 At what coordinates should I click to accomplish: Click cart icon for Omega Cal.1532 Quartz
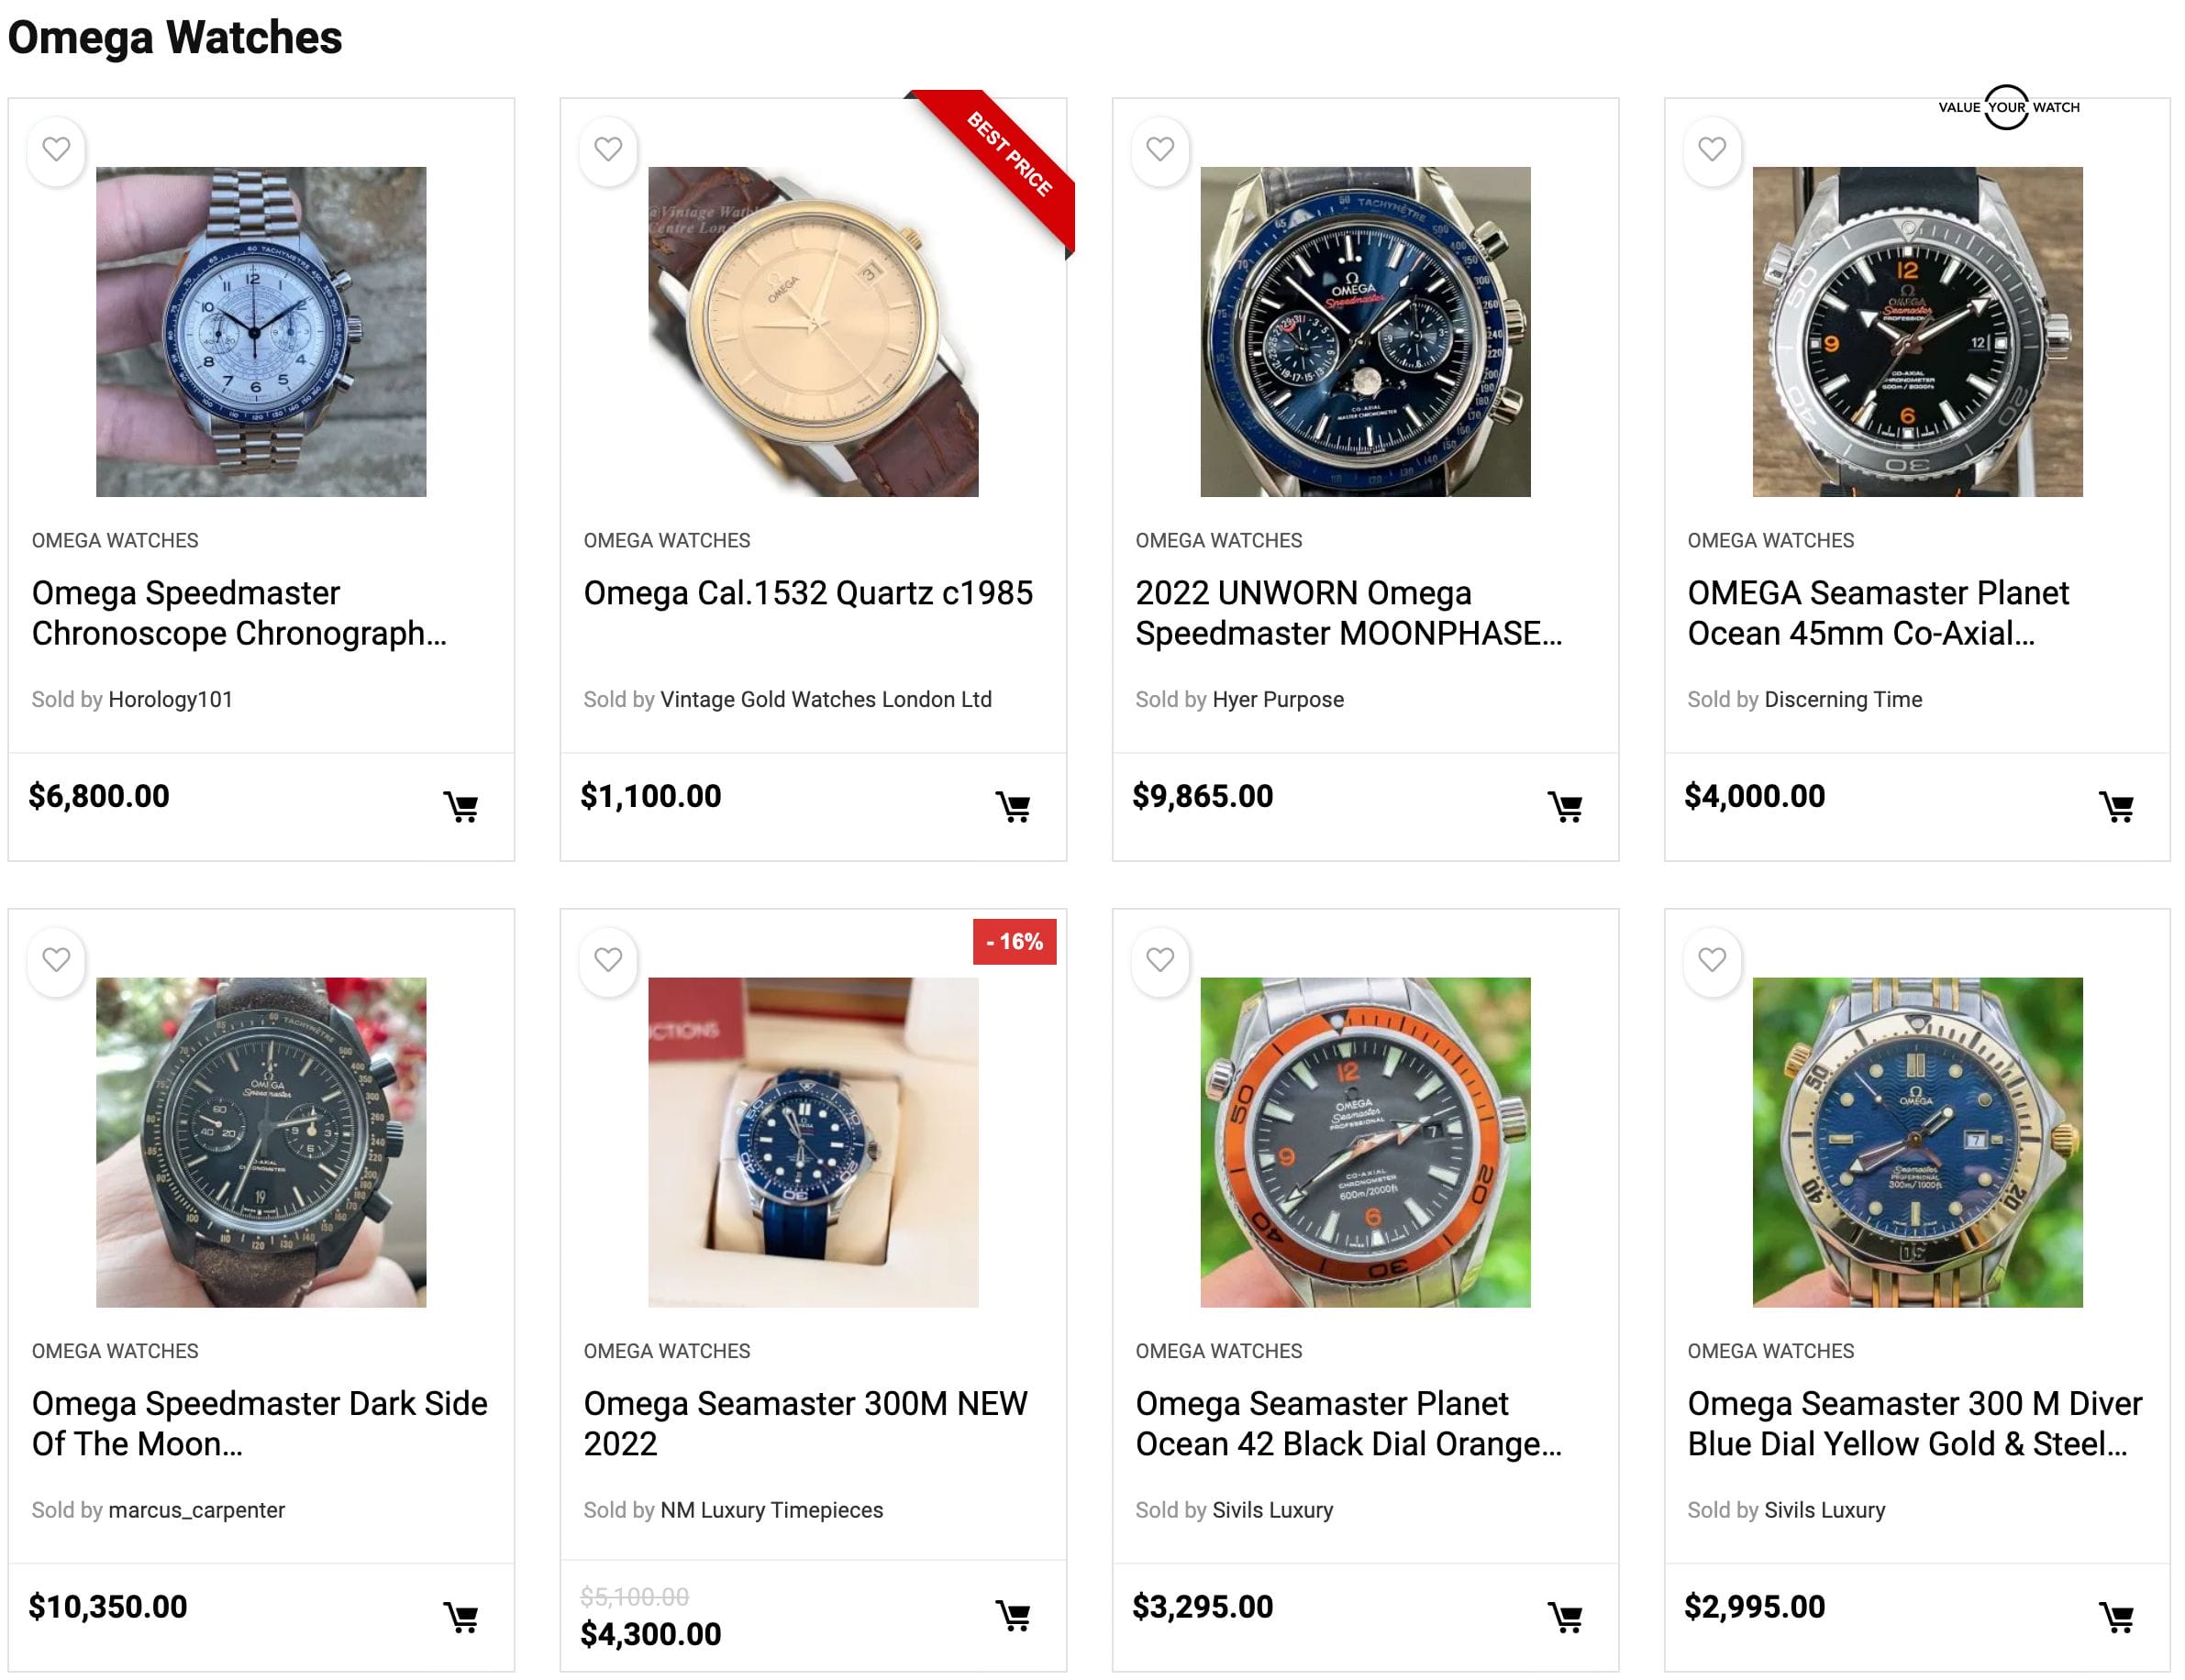(x=1013, y=807)
